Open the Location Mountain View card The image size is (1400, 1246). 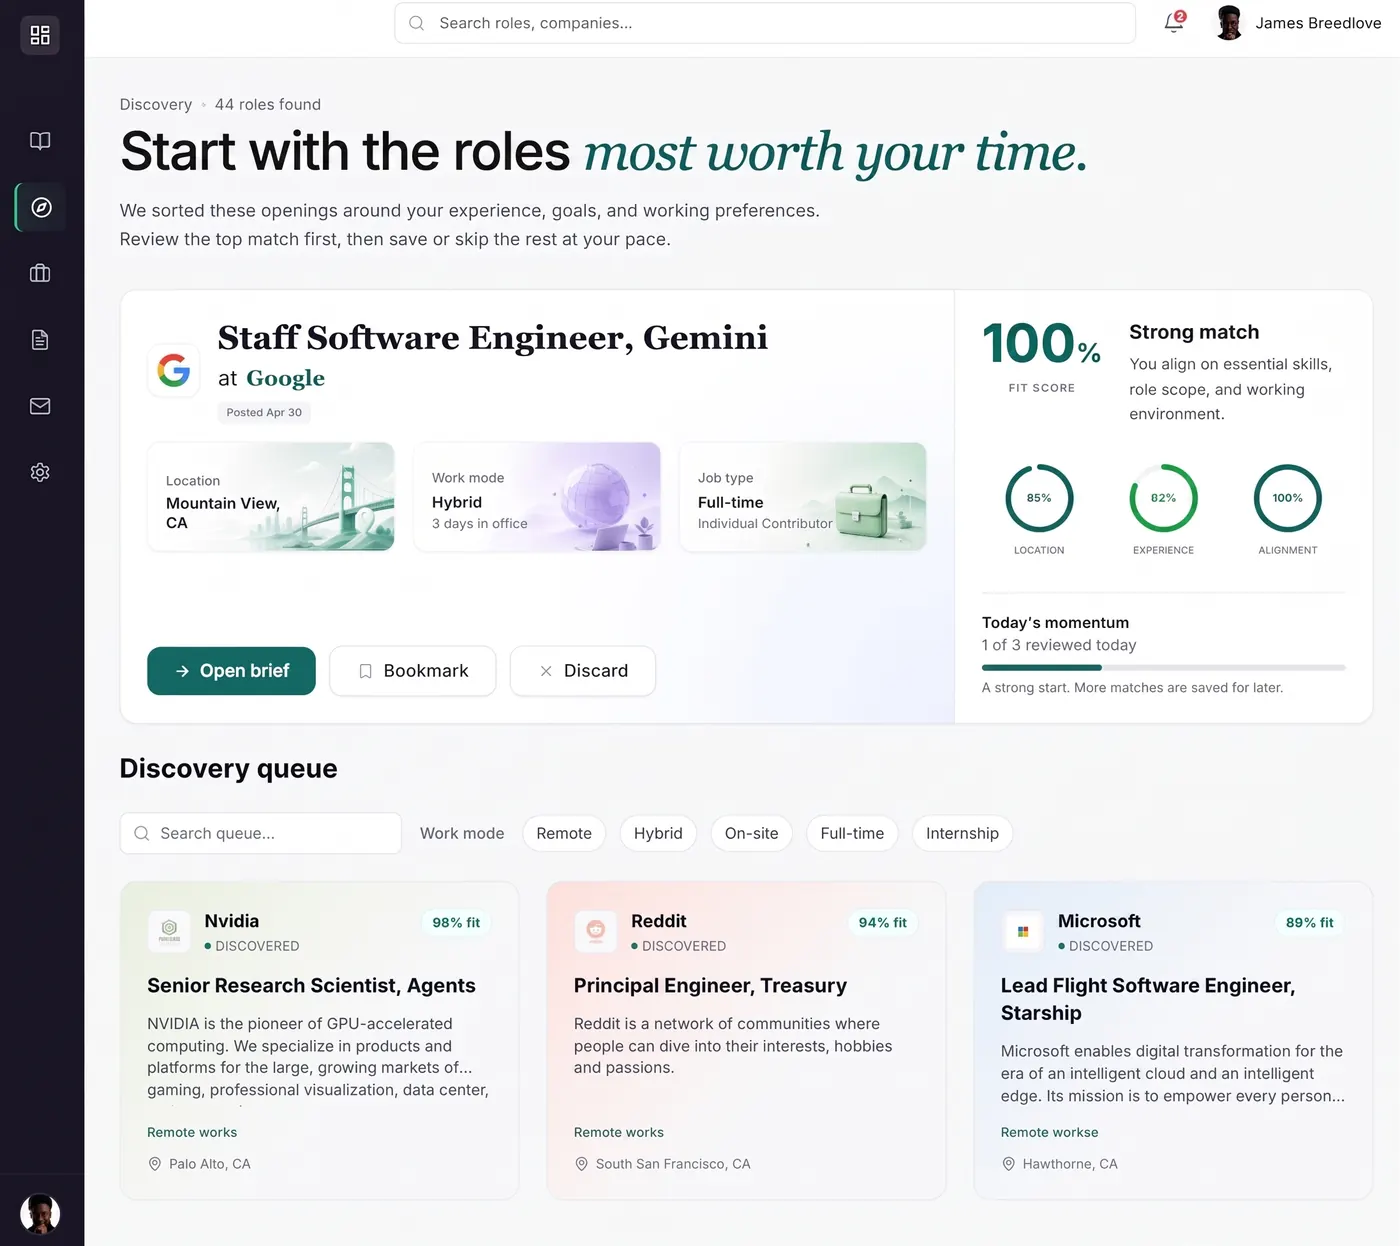coord(271,497)
